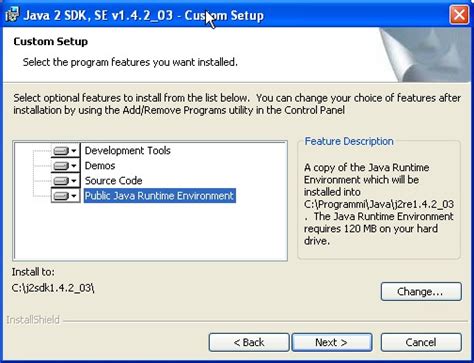The image size is (474, 363).
Task: Close the Custom Setup window
Action: pos(459,15)
